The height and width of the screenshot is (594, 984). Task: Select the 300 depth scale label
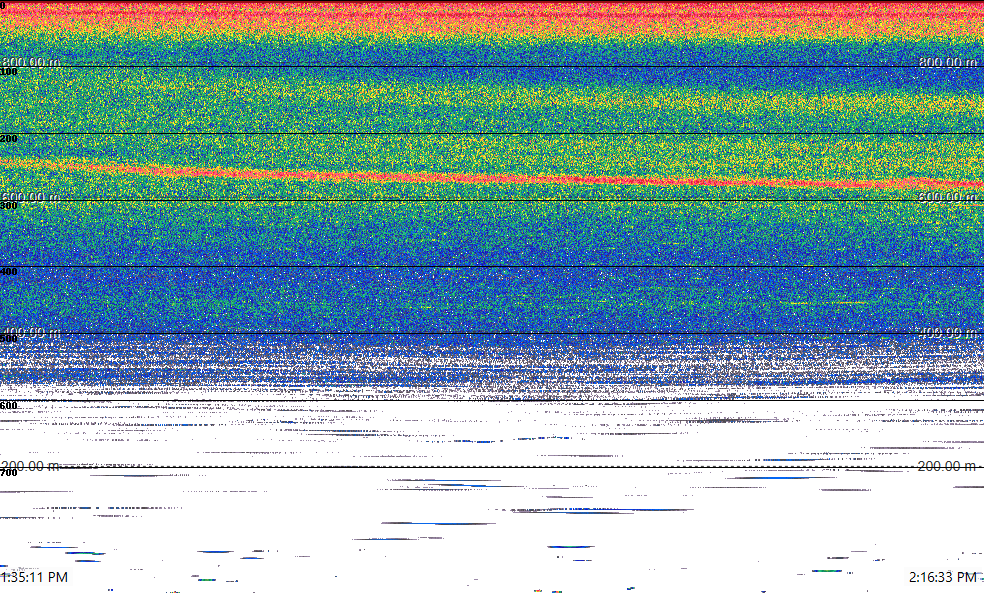9,205
